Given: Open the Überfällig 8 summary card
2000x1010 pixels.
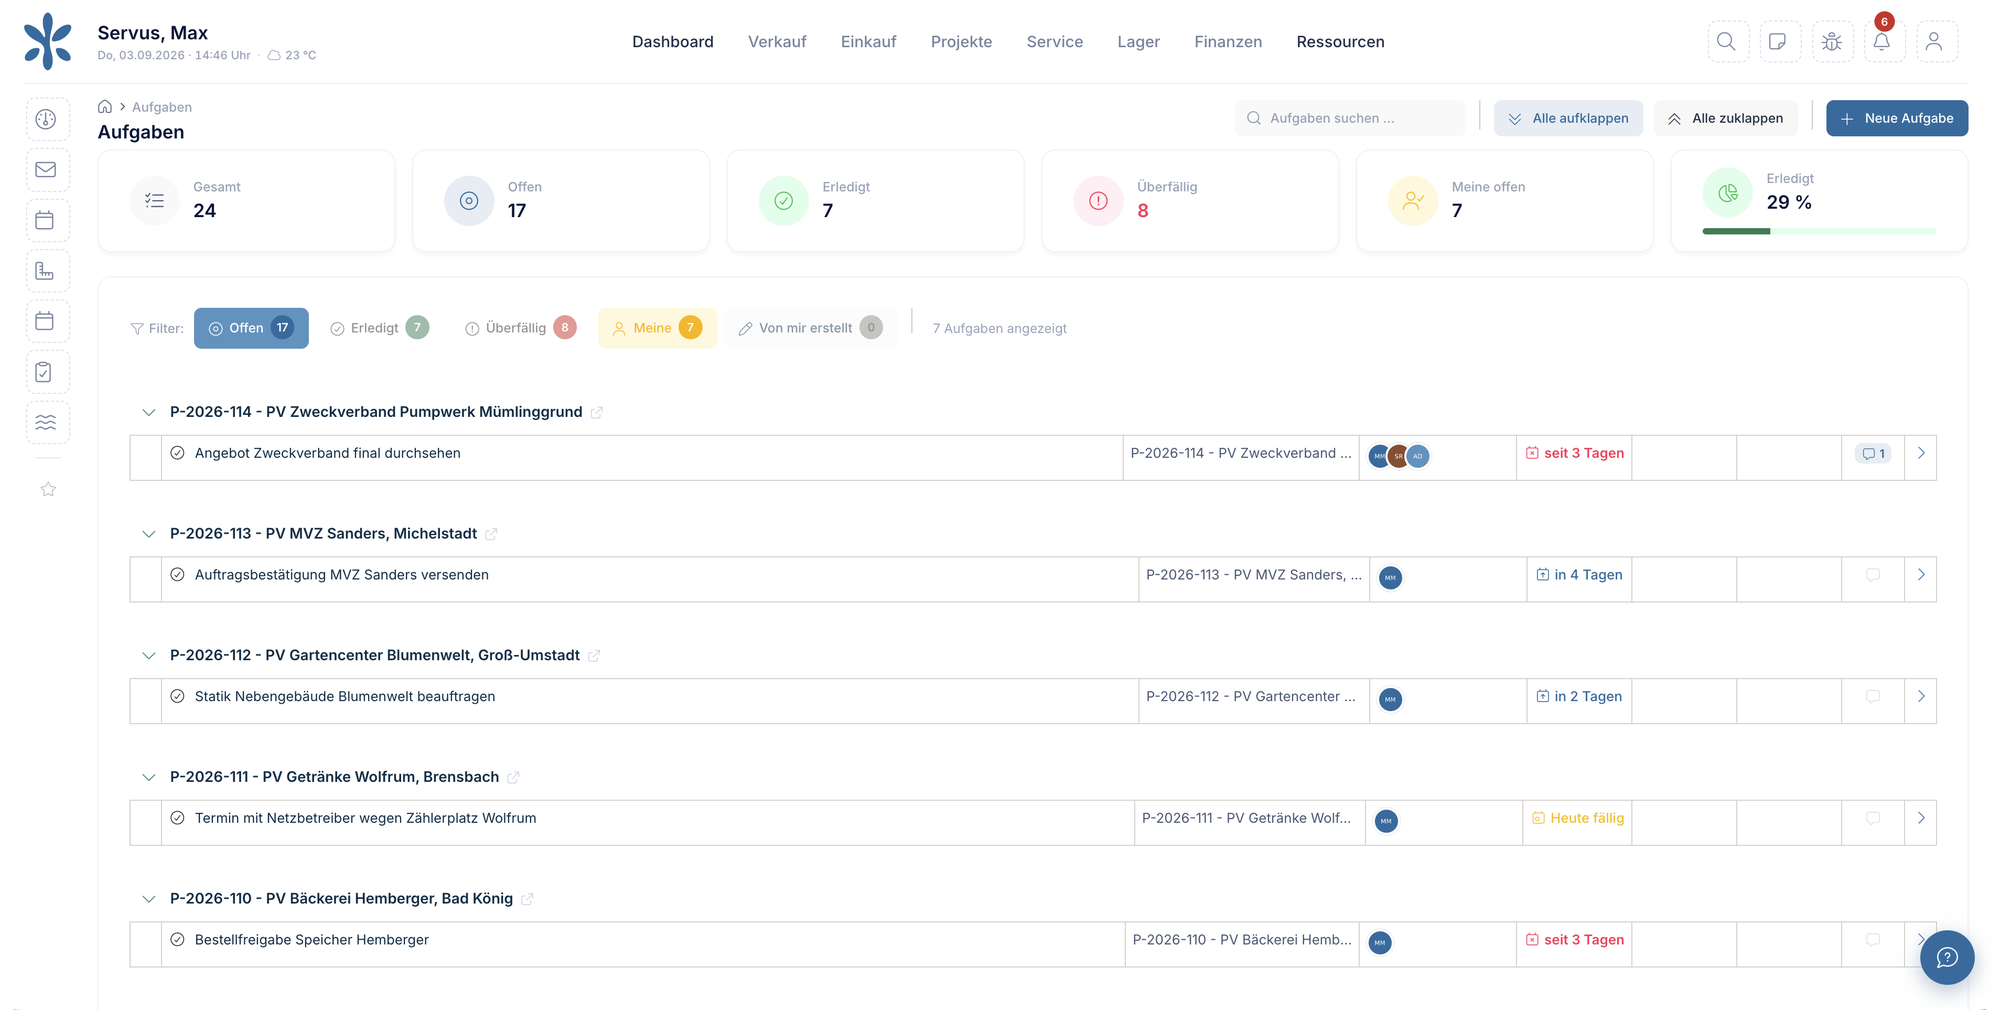Looking at the screenshot, I should (x=1190, y=201).
